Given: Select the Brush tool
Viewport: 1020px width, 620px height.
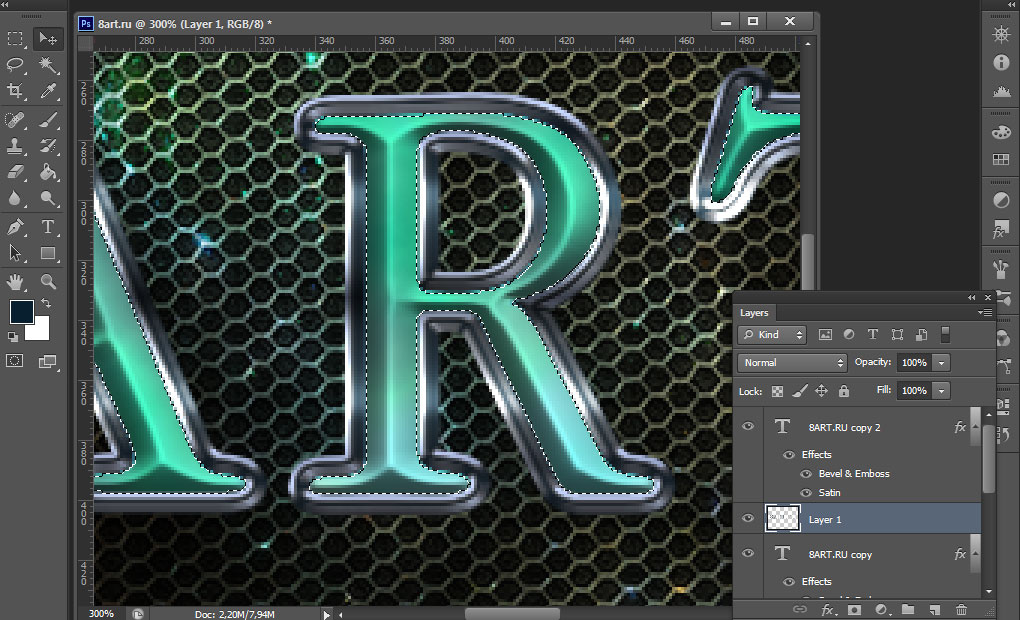Looking at the screenshot, I should point(47,120).
